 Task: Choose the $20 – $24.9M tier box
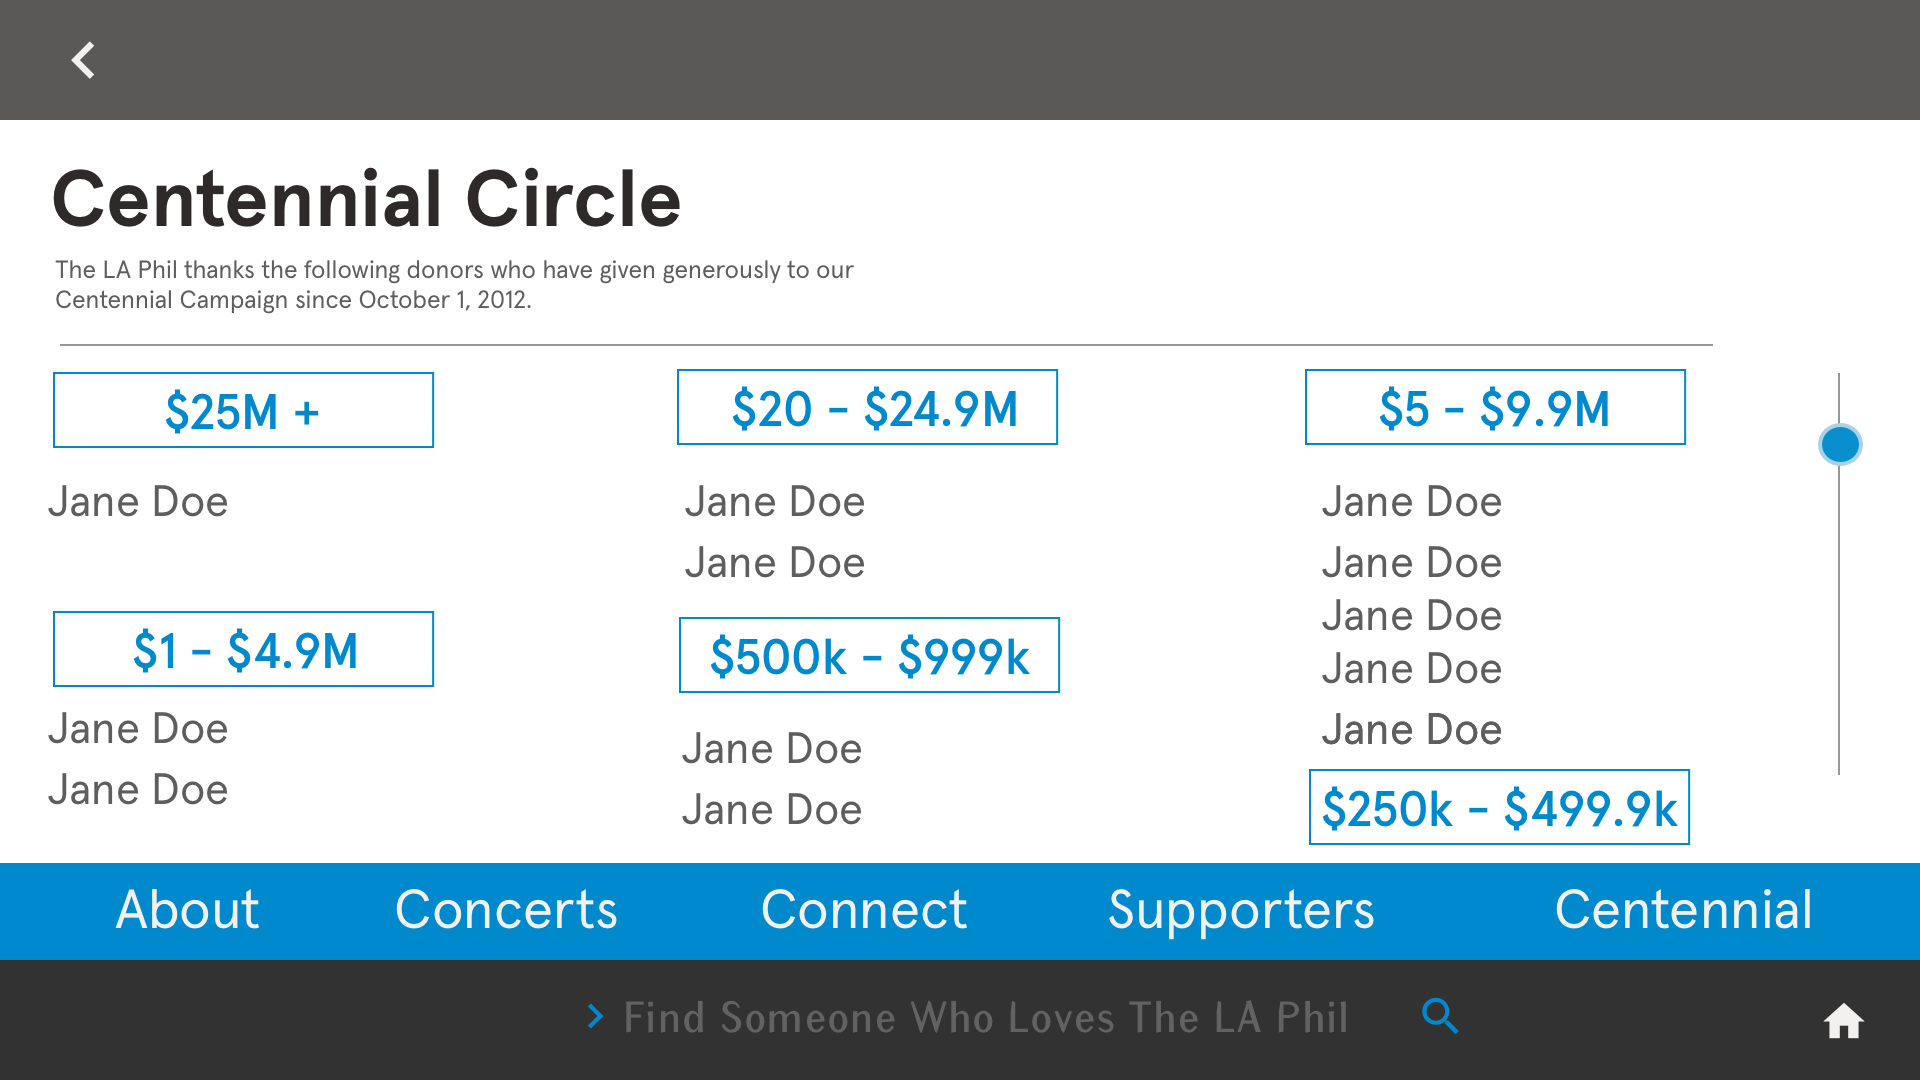click(x=867, y=407)
